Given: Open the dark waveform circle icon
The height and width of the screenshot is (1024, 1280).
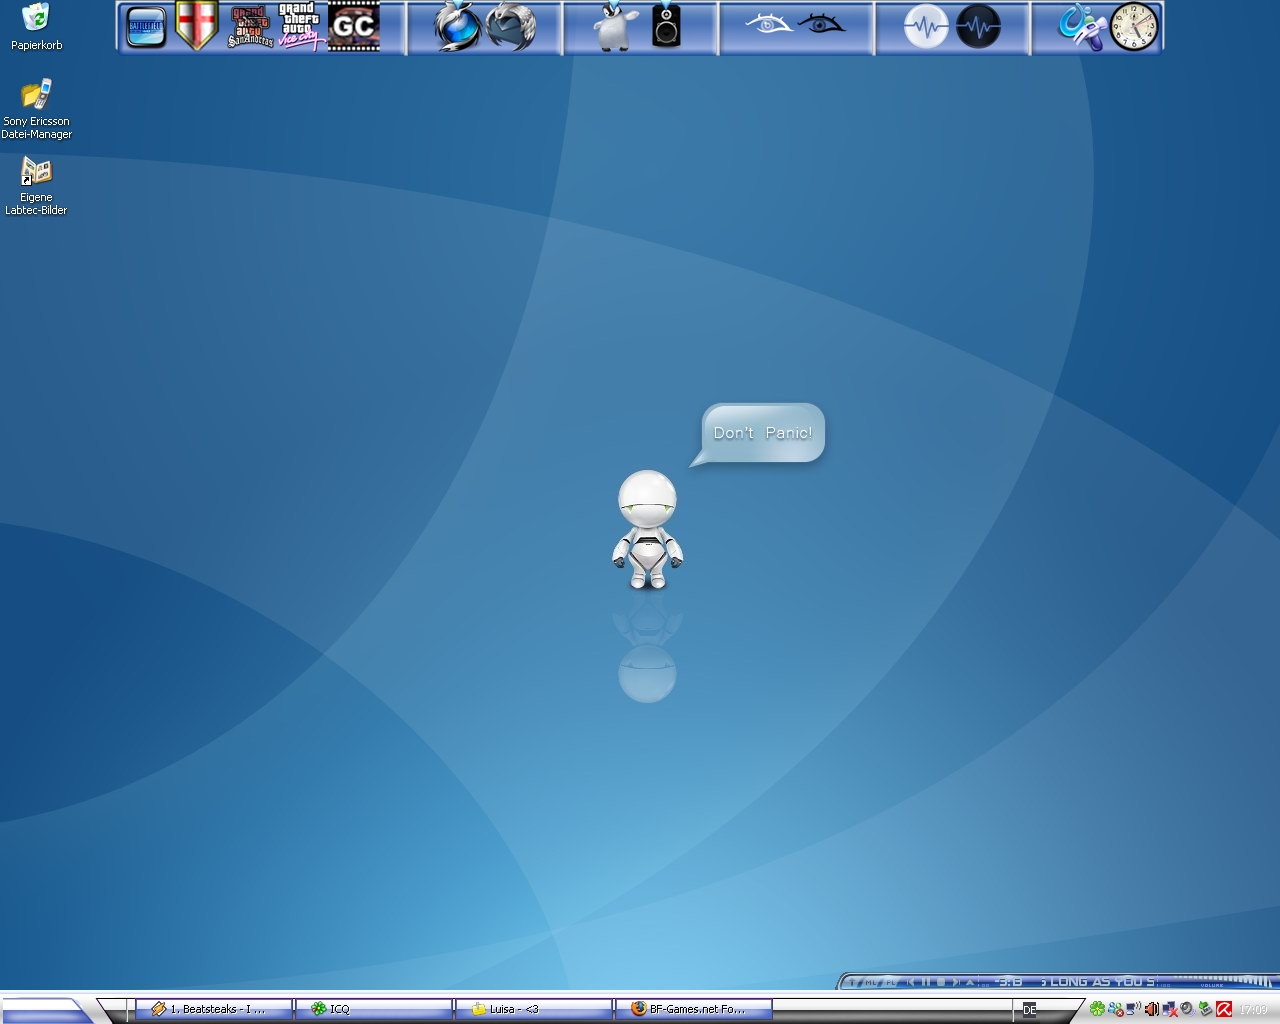Looking at the screenshot, I should (978, 27).
